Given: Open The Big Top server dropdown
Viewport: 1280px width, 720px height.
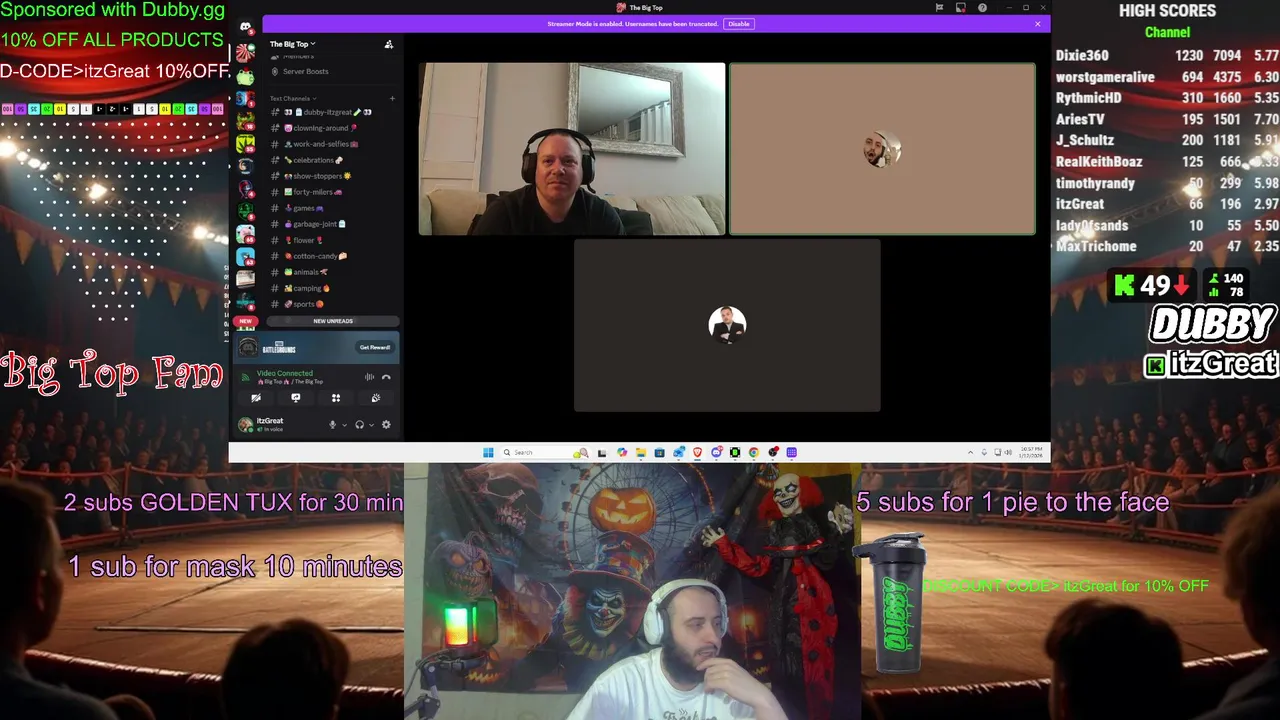Looking at the screenshot, I should 292,44.
